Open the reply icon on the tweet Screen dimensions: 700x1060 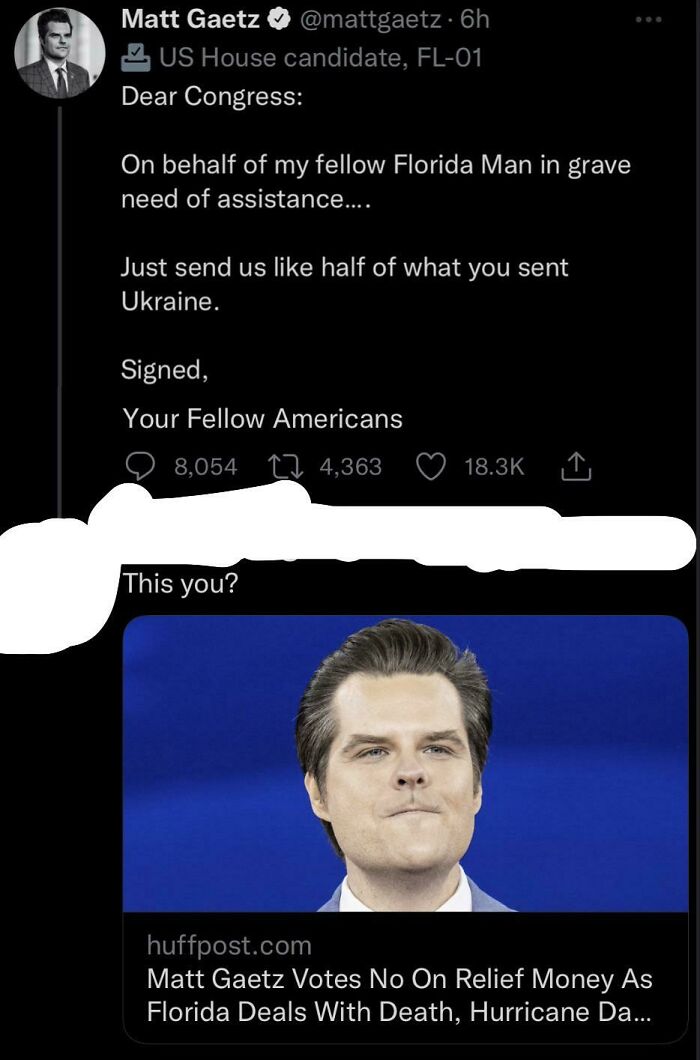(140, 466)
